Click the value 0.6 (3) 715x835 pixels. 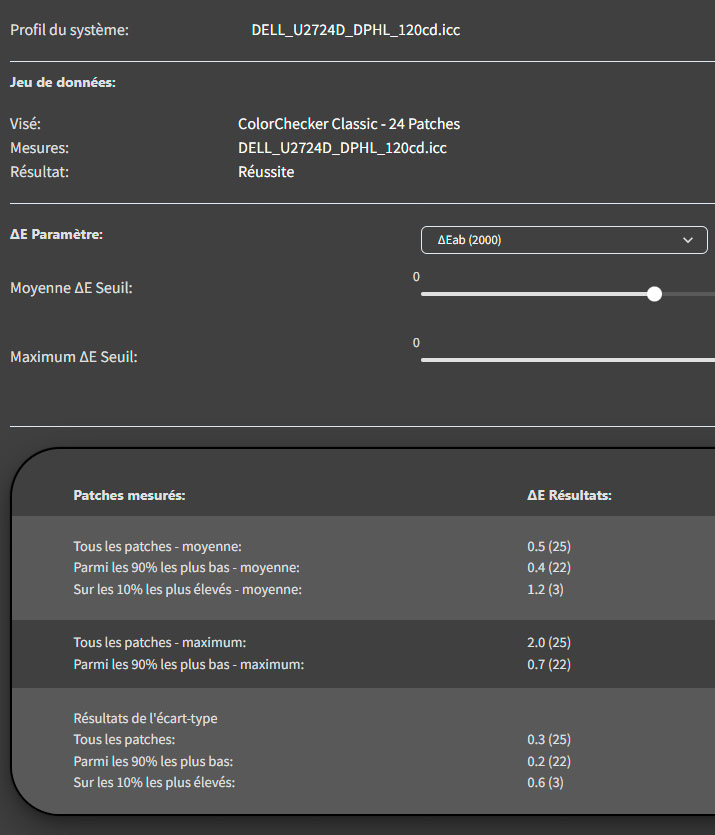tap(545, 783)
